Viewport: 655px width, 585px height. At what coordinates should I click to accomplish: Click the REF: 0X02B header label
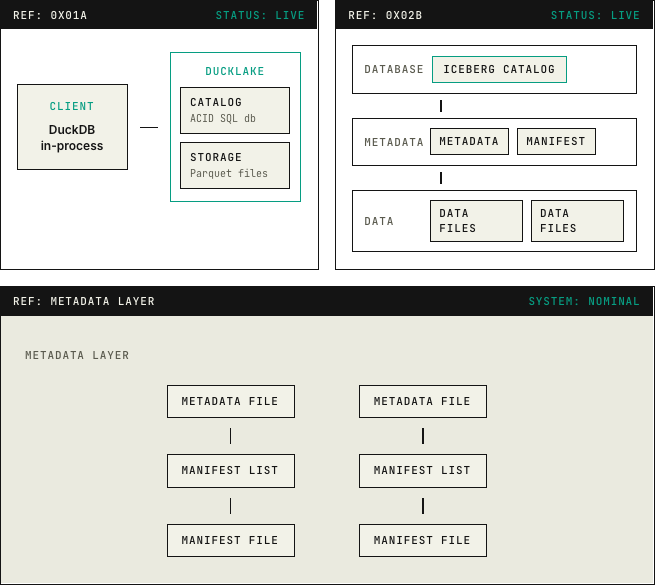(385, 15)
